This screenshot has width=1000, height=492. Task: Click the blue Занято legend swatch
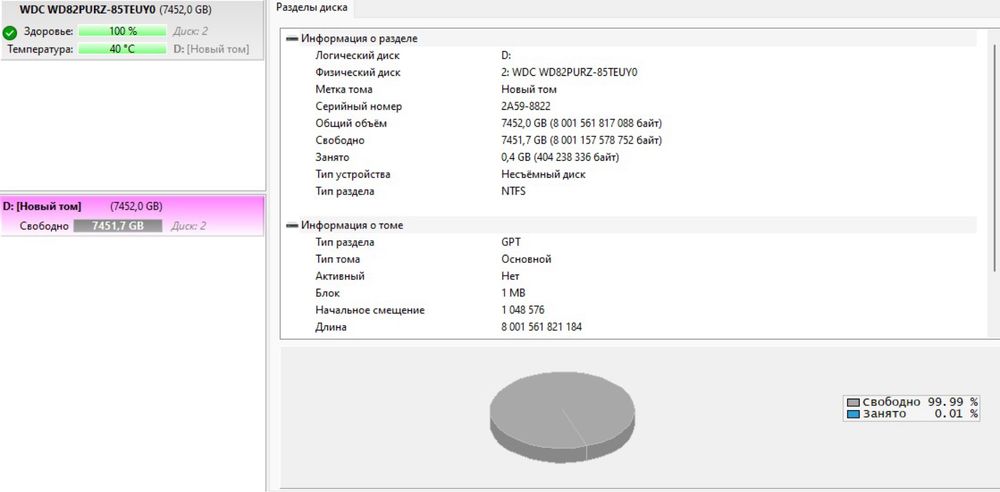coord(853,414)
